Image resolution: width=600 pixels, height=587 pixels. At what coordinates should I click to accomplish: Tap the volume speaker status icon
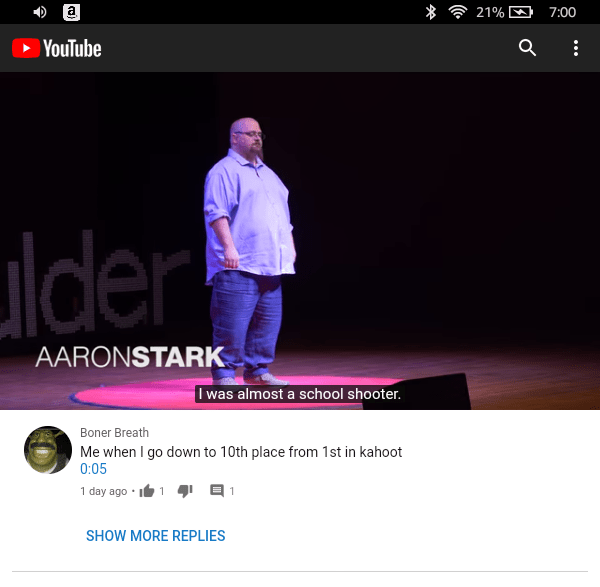[39, 12]
